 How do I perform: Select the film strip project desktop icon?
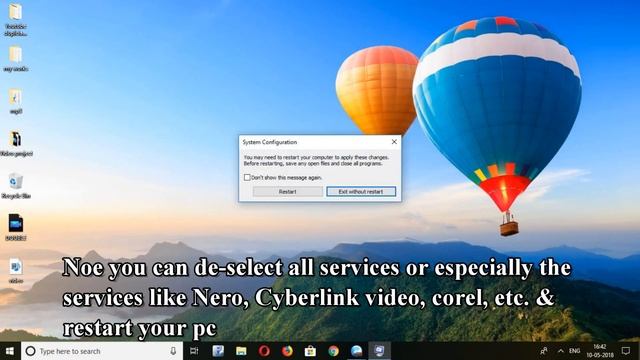point(16,144)
